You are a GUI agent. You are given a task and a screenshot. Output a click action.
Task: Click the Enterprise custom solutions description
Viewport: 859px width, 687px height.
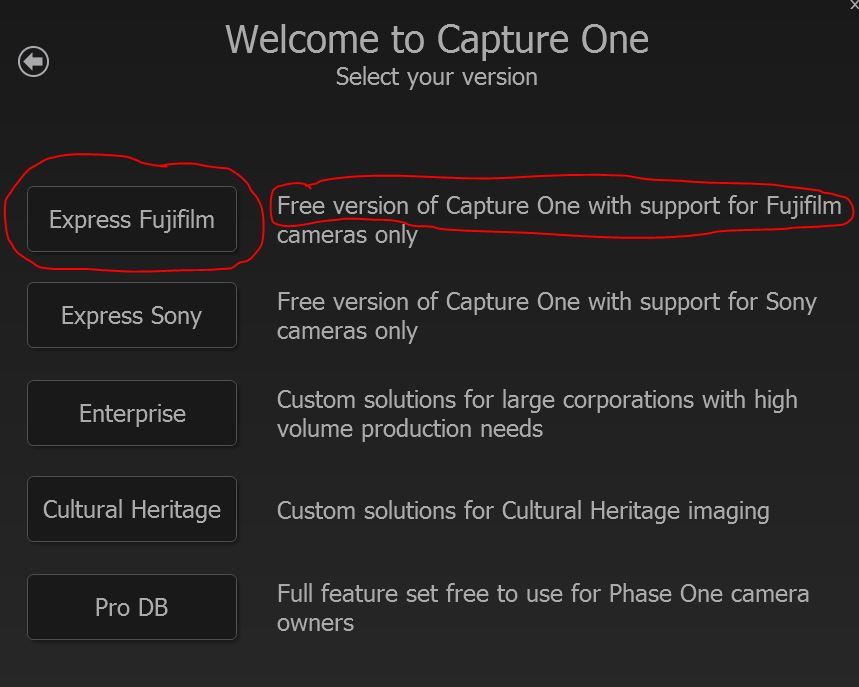coord(536,401)
